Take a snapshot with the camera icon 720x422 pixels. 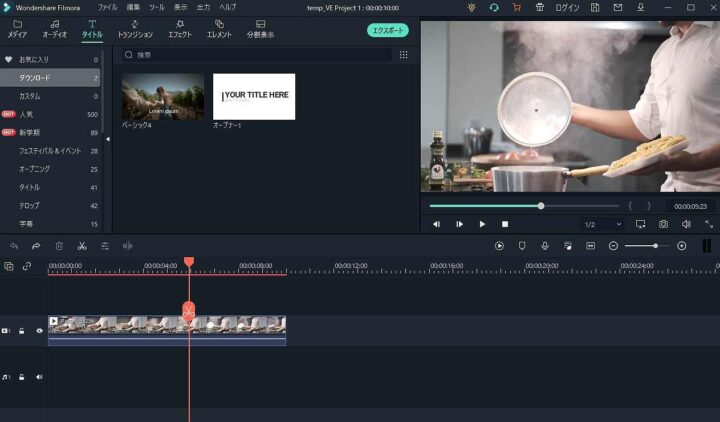663,224
